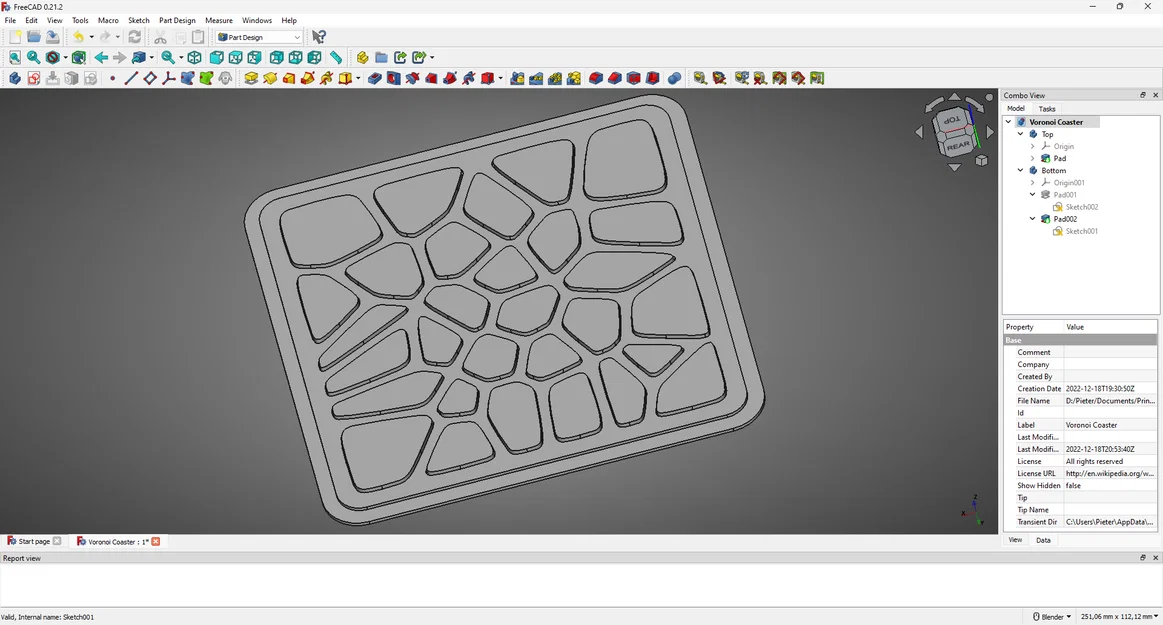1163x625 pixels.
Task: Select Sketch001 in the model tree
Action: [x=1081, y=231]
